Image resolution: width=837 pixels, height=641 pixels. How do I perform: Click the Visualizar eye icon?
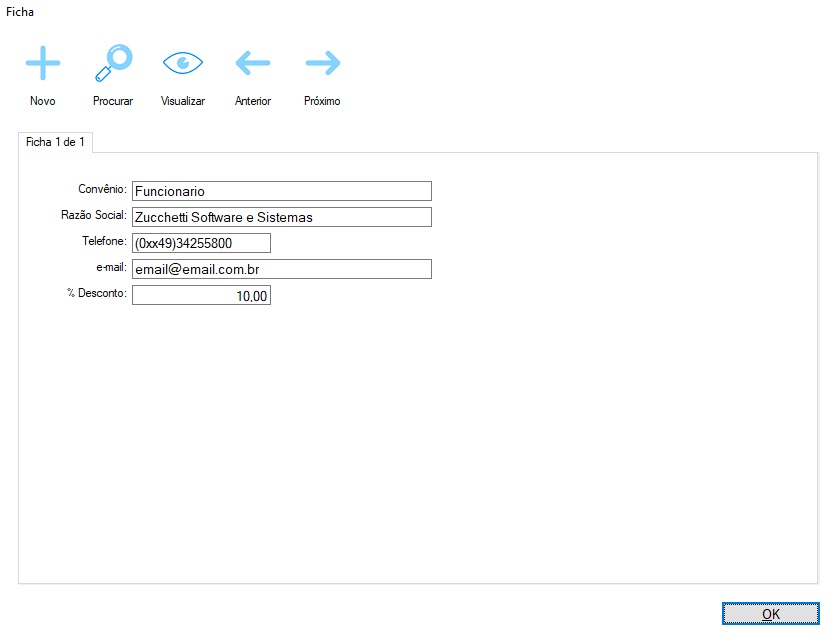pyautogui.click(x=183, y=64)
